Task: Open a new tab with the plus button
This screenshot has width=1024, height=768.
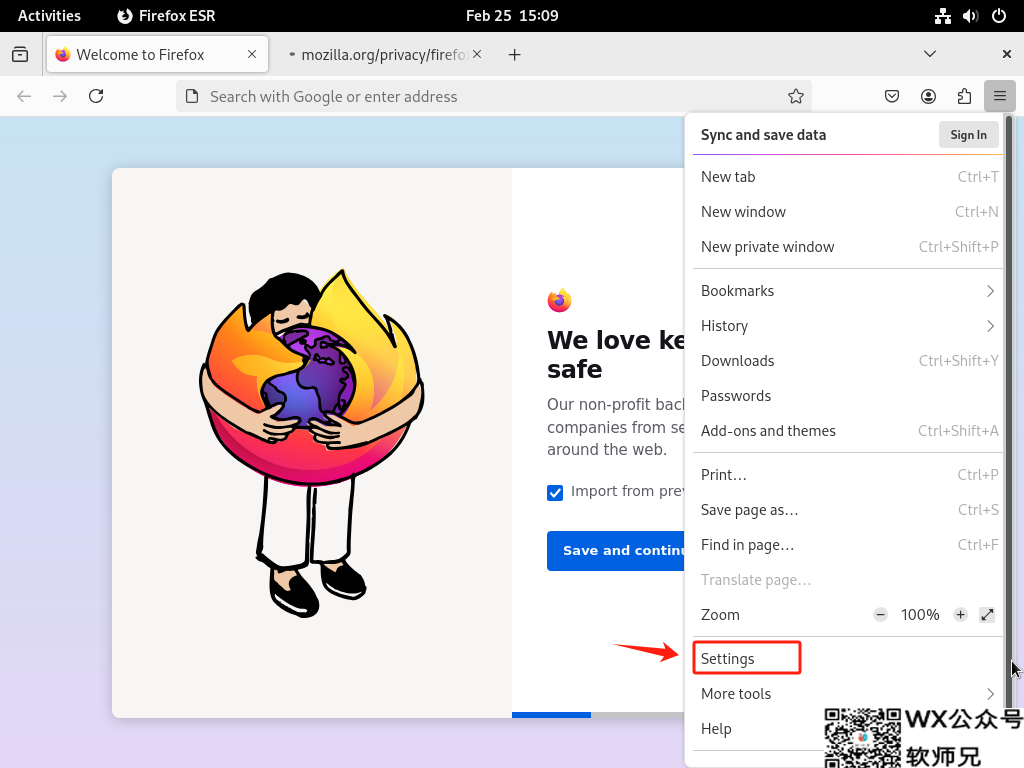Action: pos(515,55)
